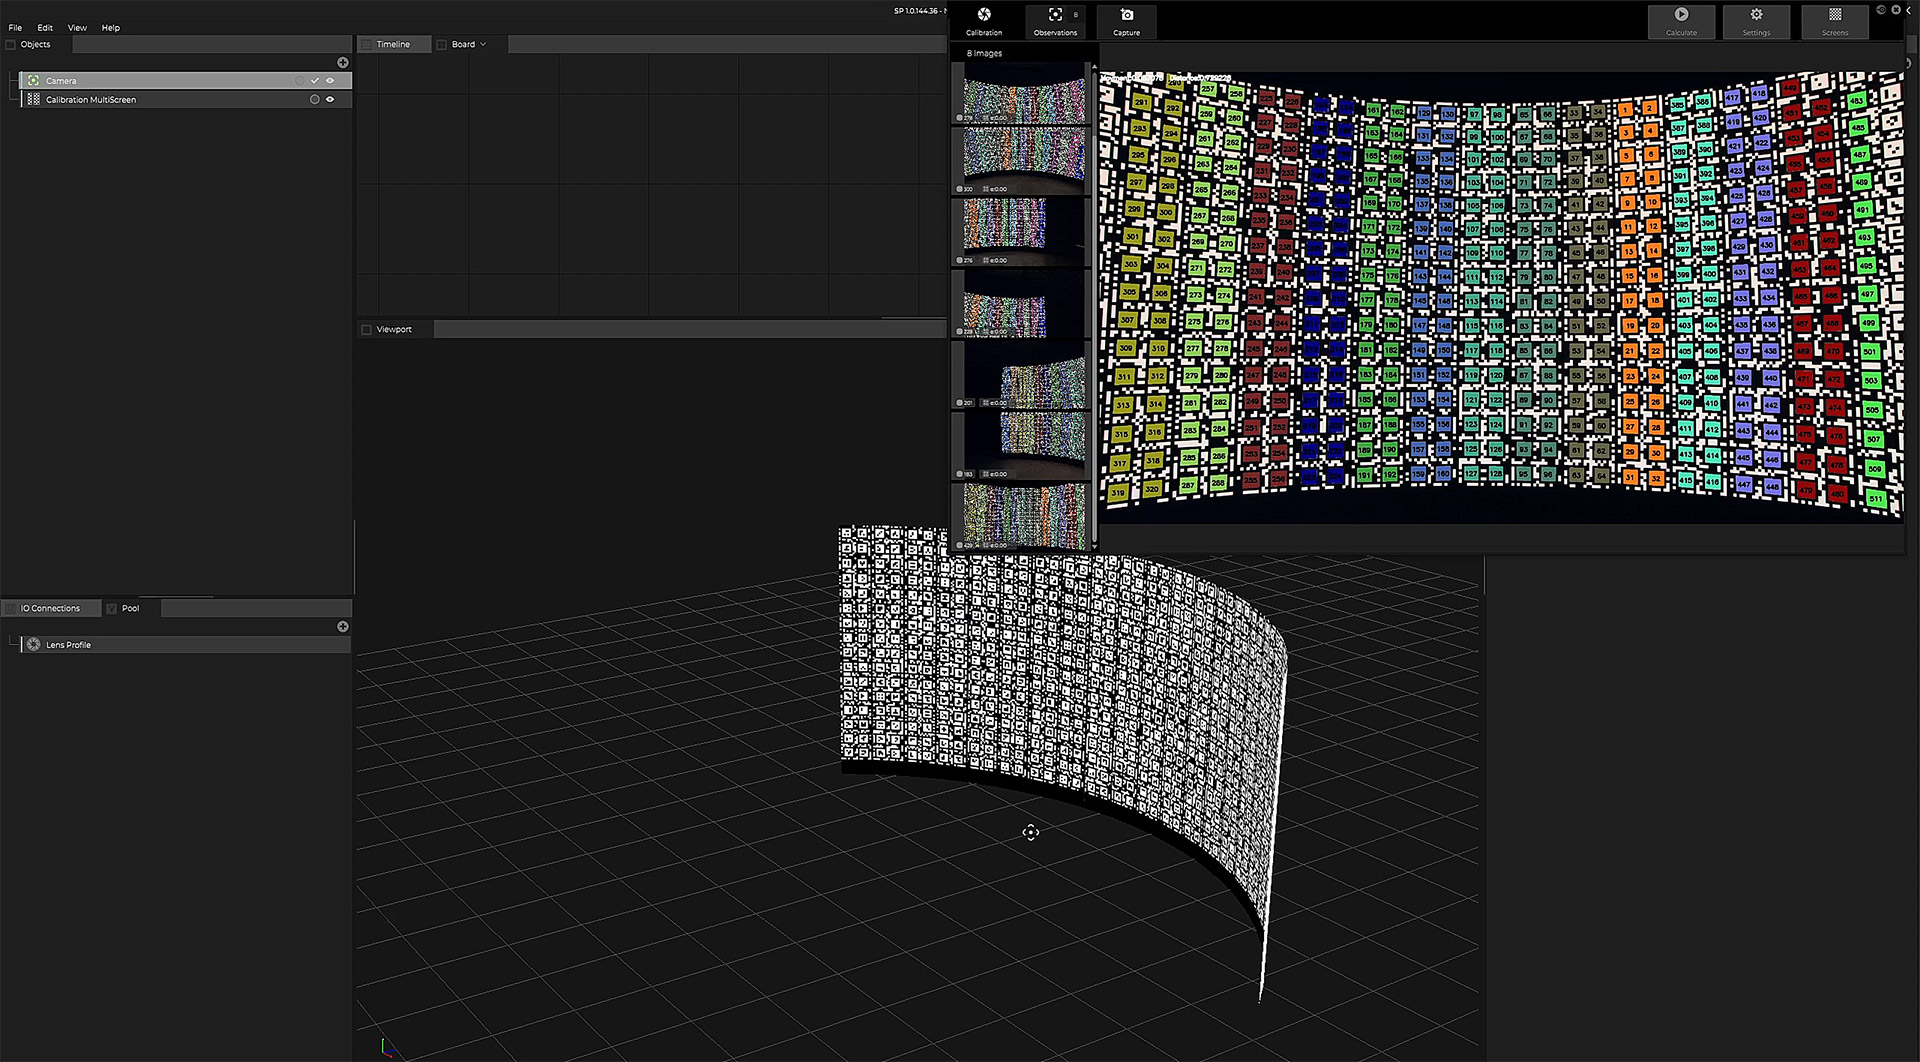The height and width of the screenshot is (1062, 1920).
Task: Add a new object with plus icon in Objects panel
Action: [x=343, y=63]
